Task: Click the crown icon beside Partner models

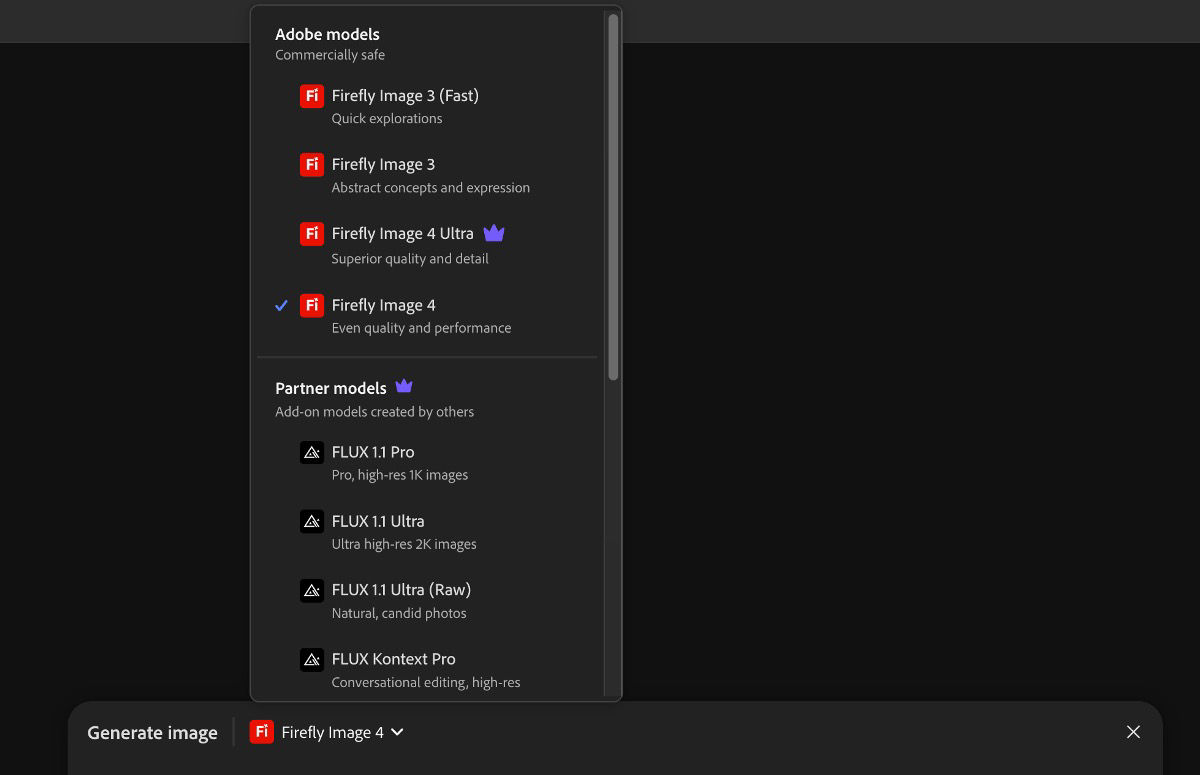Action: pos(404,386)
